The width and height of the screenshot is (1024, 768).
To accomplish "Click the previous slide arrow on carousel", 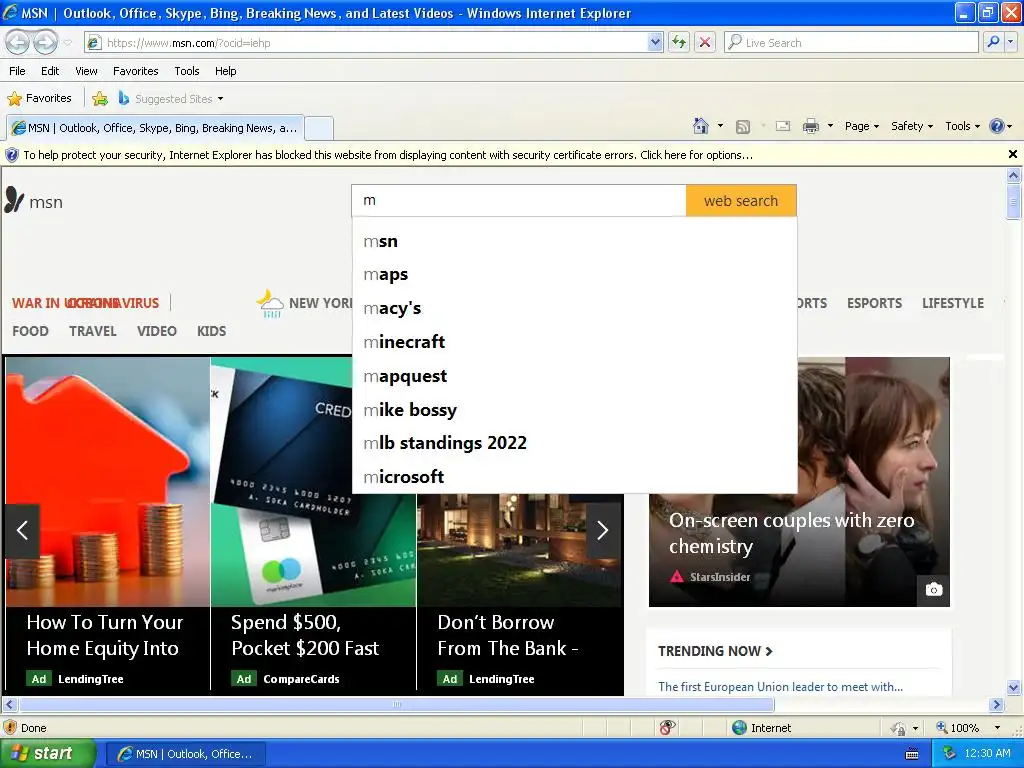I will [22, 530].
